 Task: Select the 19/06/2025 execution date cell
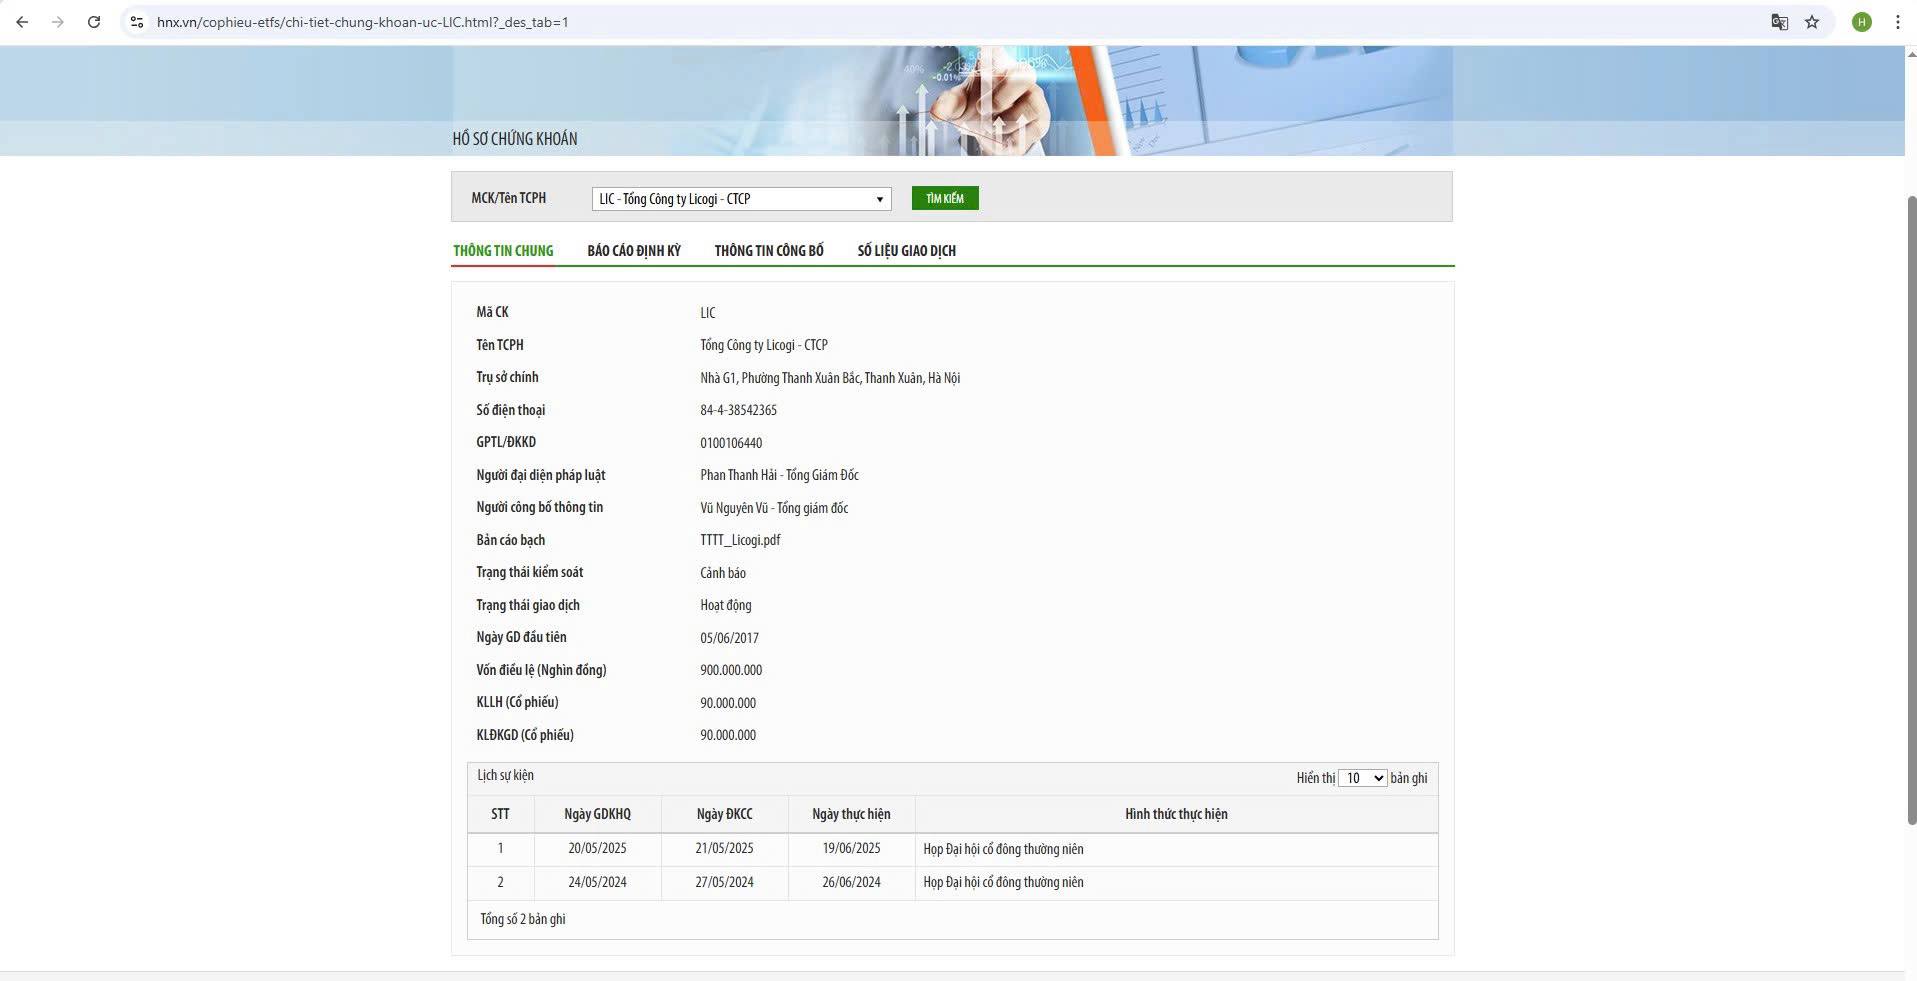pos(851,848)
